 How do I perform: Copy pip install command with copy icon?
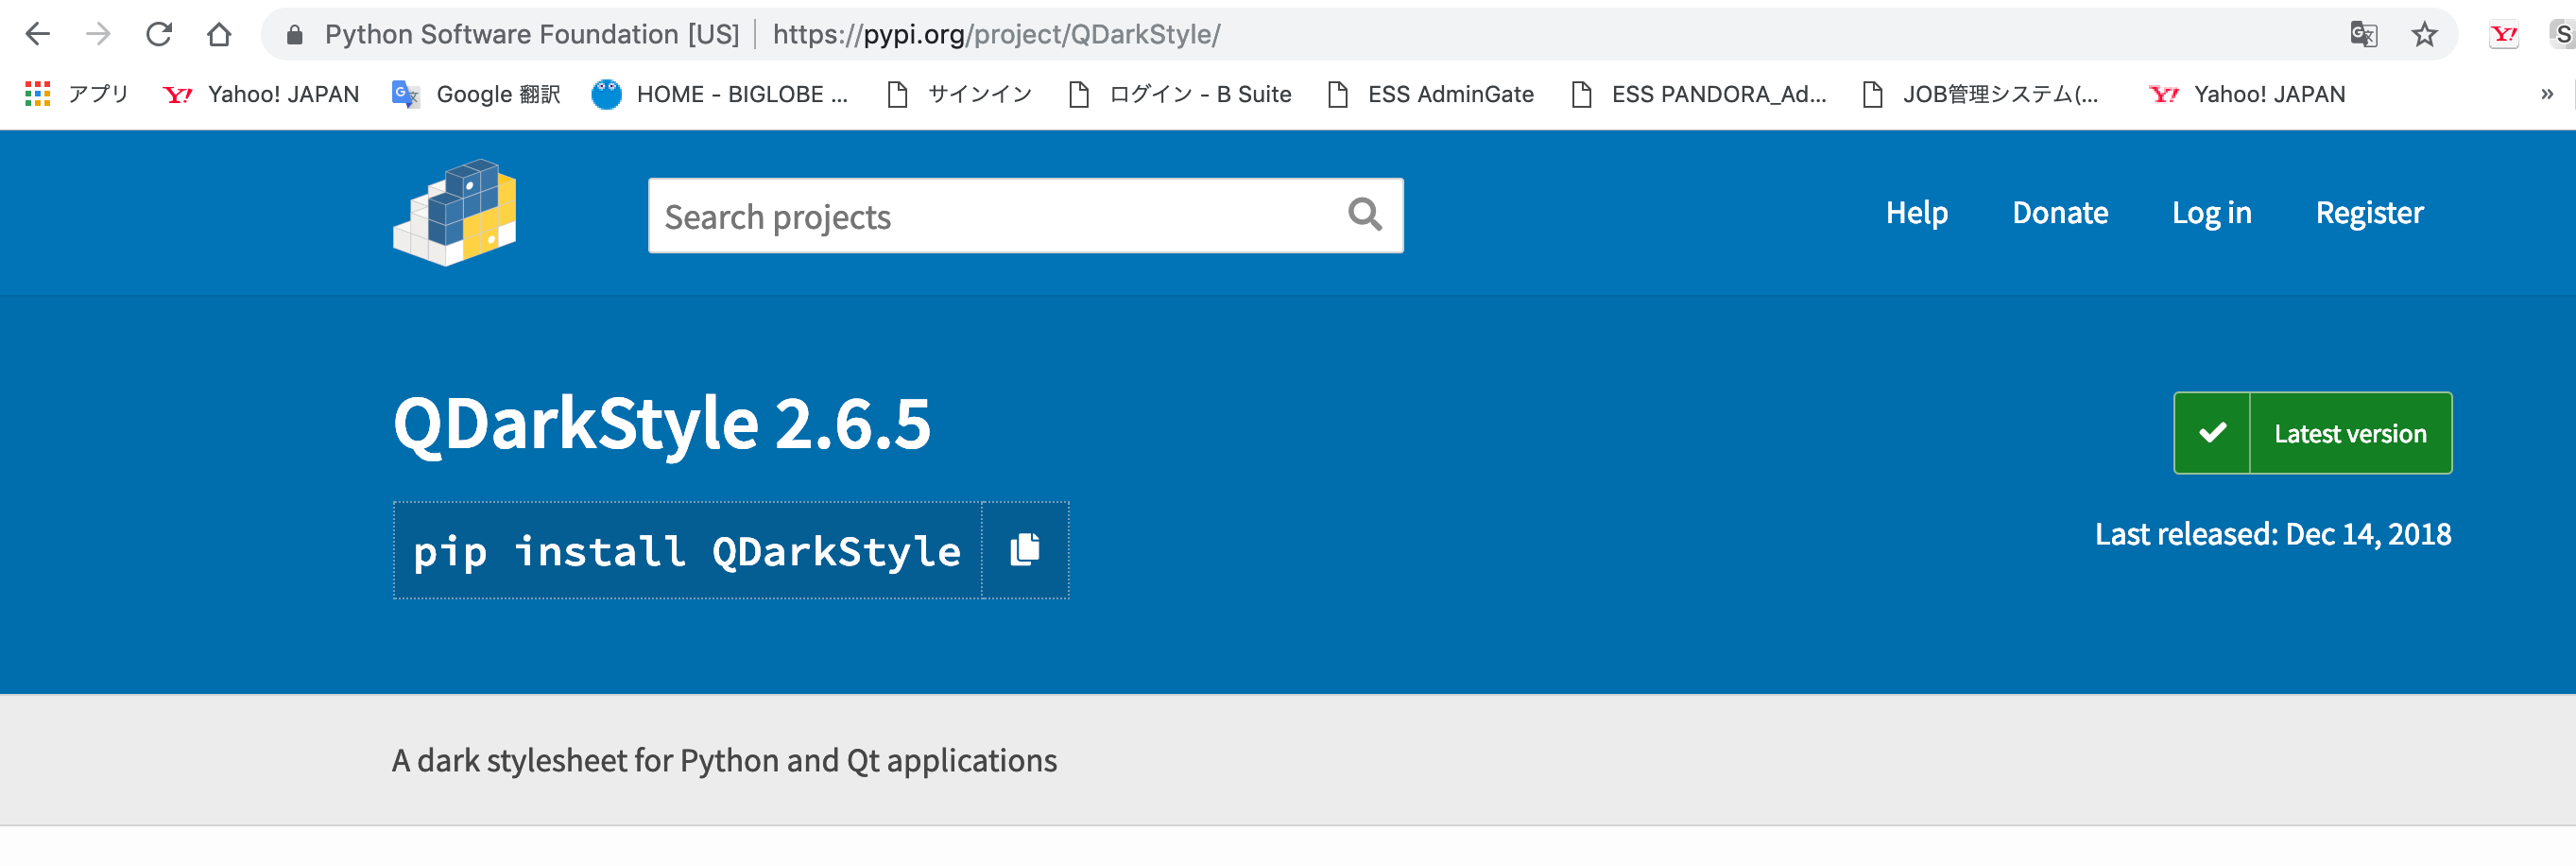1025,550
